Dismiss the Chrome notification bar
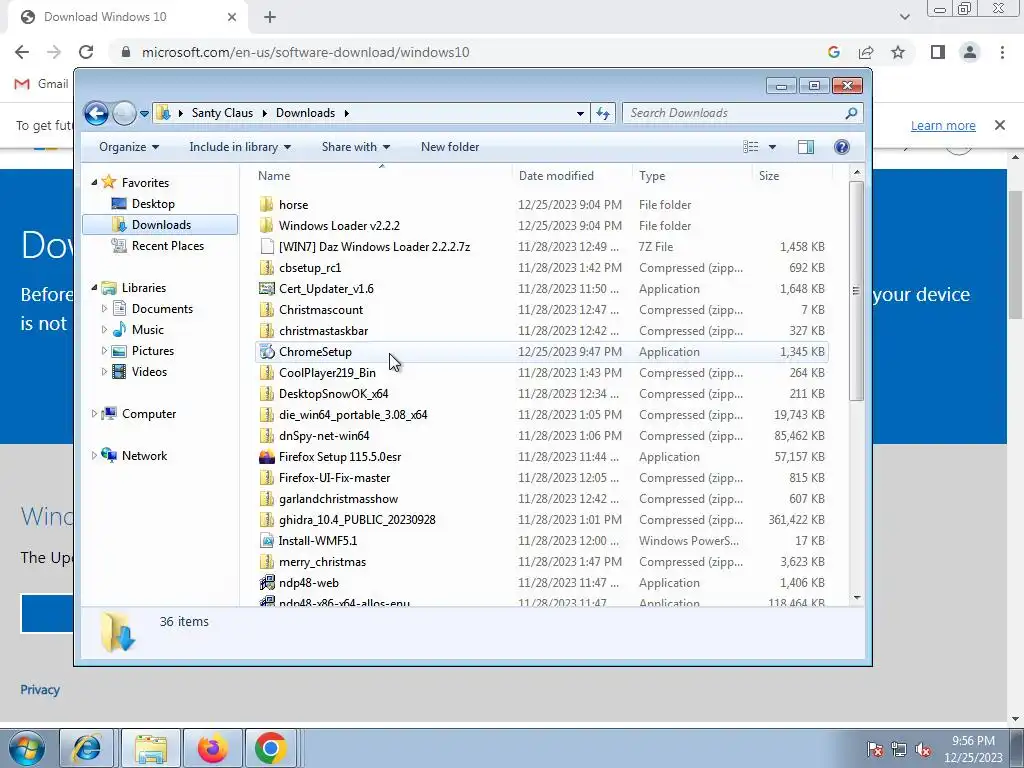 [999, 125]
